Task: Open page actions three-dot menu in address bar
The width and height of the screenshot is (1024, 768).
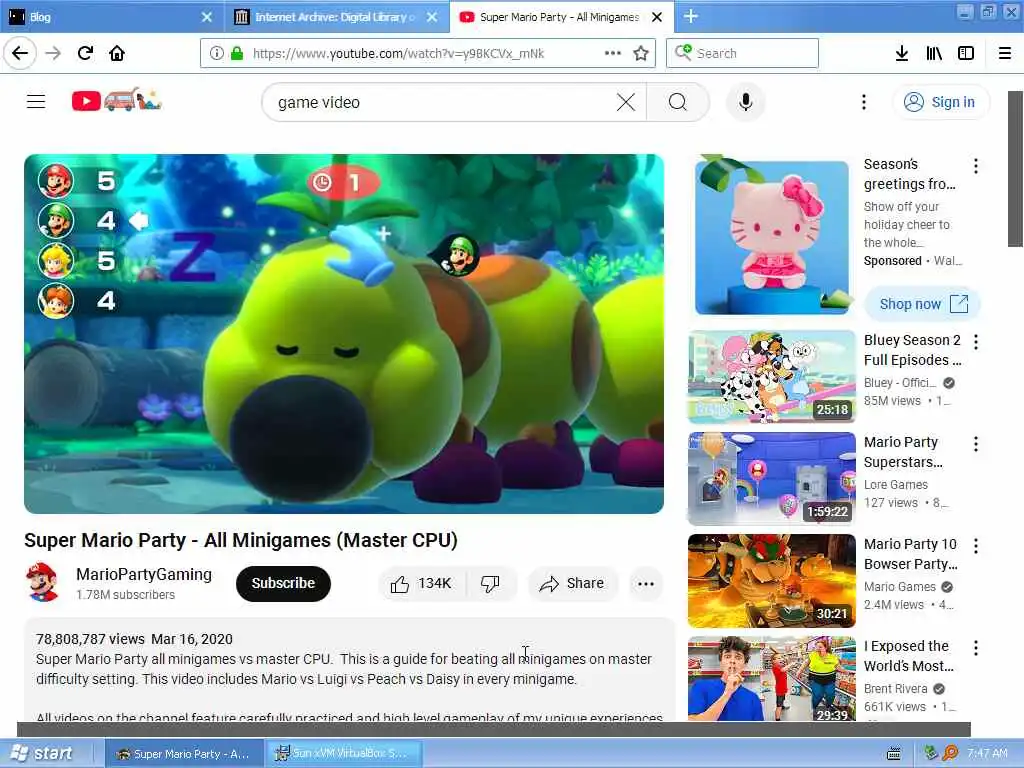Action: 613,53
